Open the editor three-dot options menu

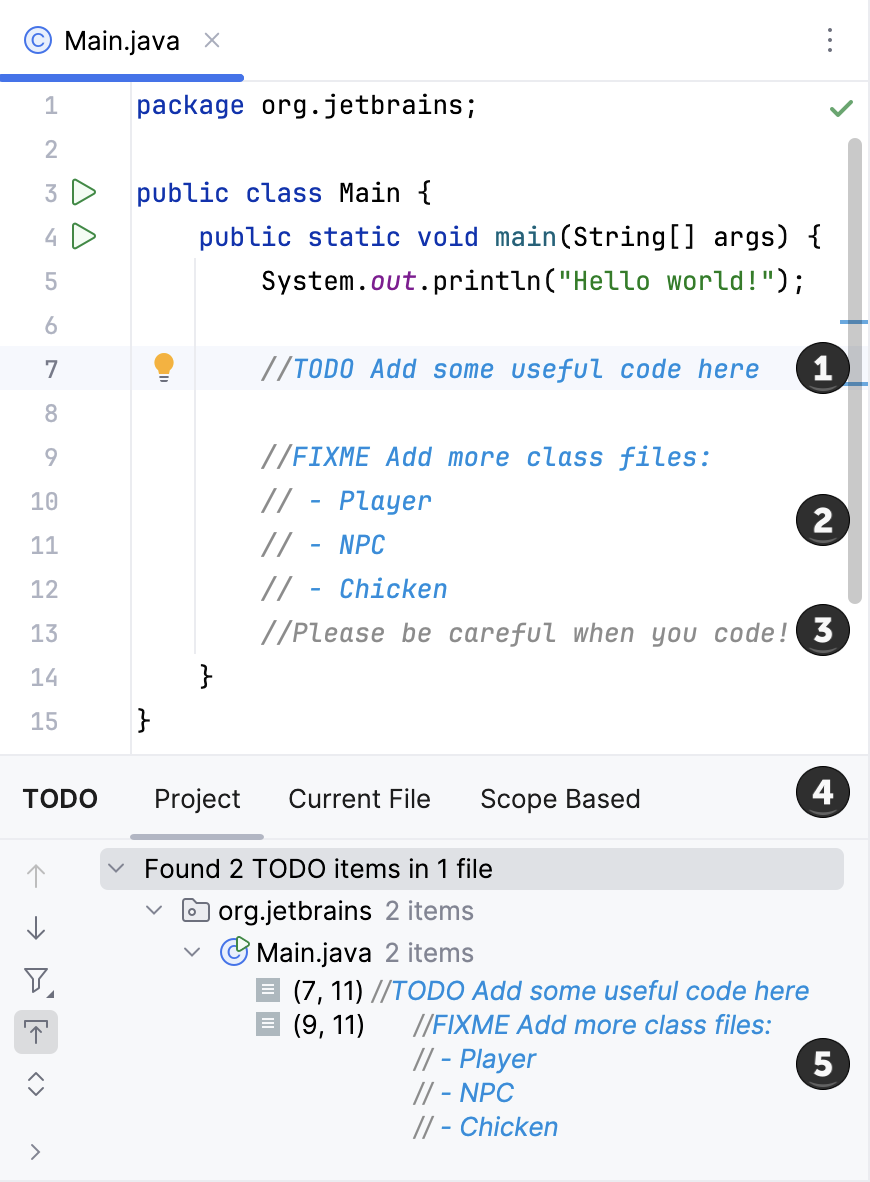829,41
